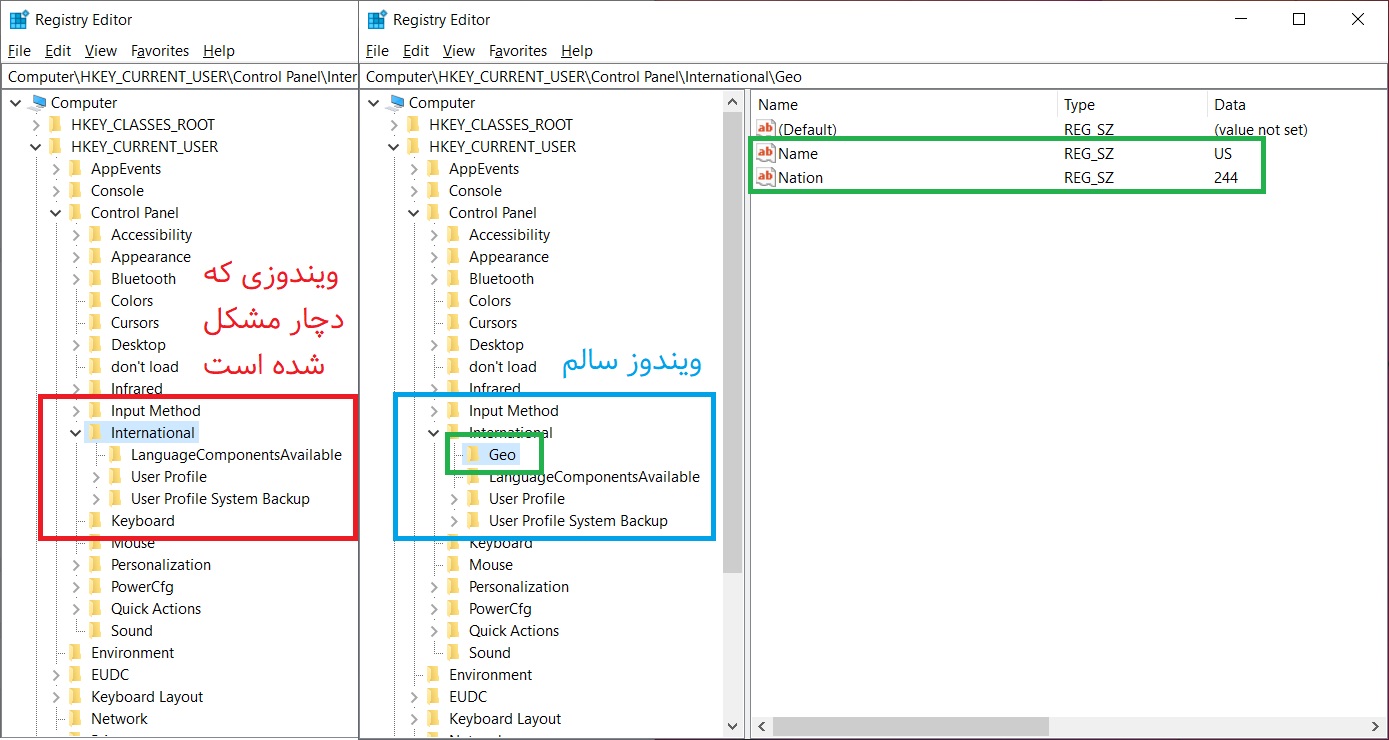Collapse the International key in the right window
1389x740 pixels.
434,433
